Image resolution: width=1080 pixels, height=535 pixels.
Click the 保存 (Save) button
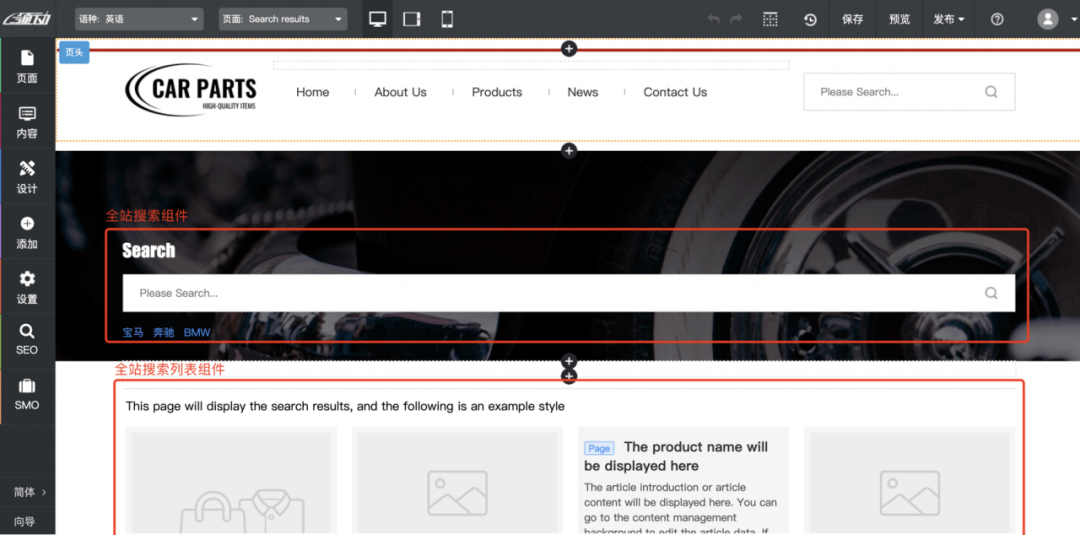(852, 19)
